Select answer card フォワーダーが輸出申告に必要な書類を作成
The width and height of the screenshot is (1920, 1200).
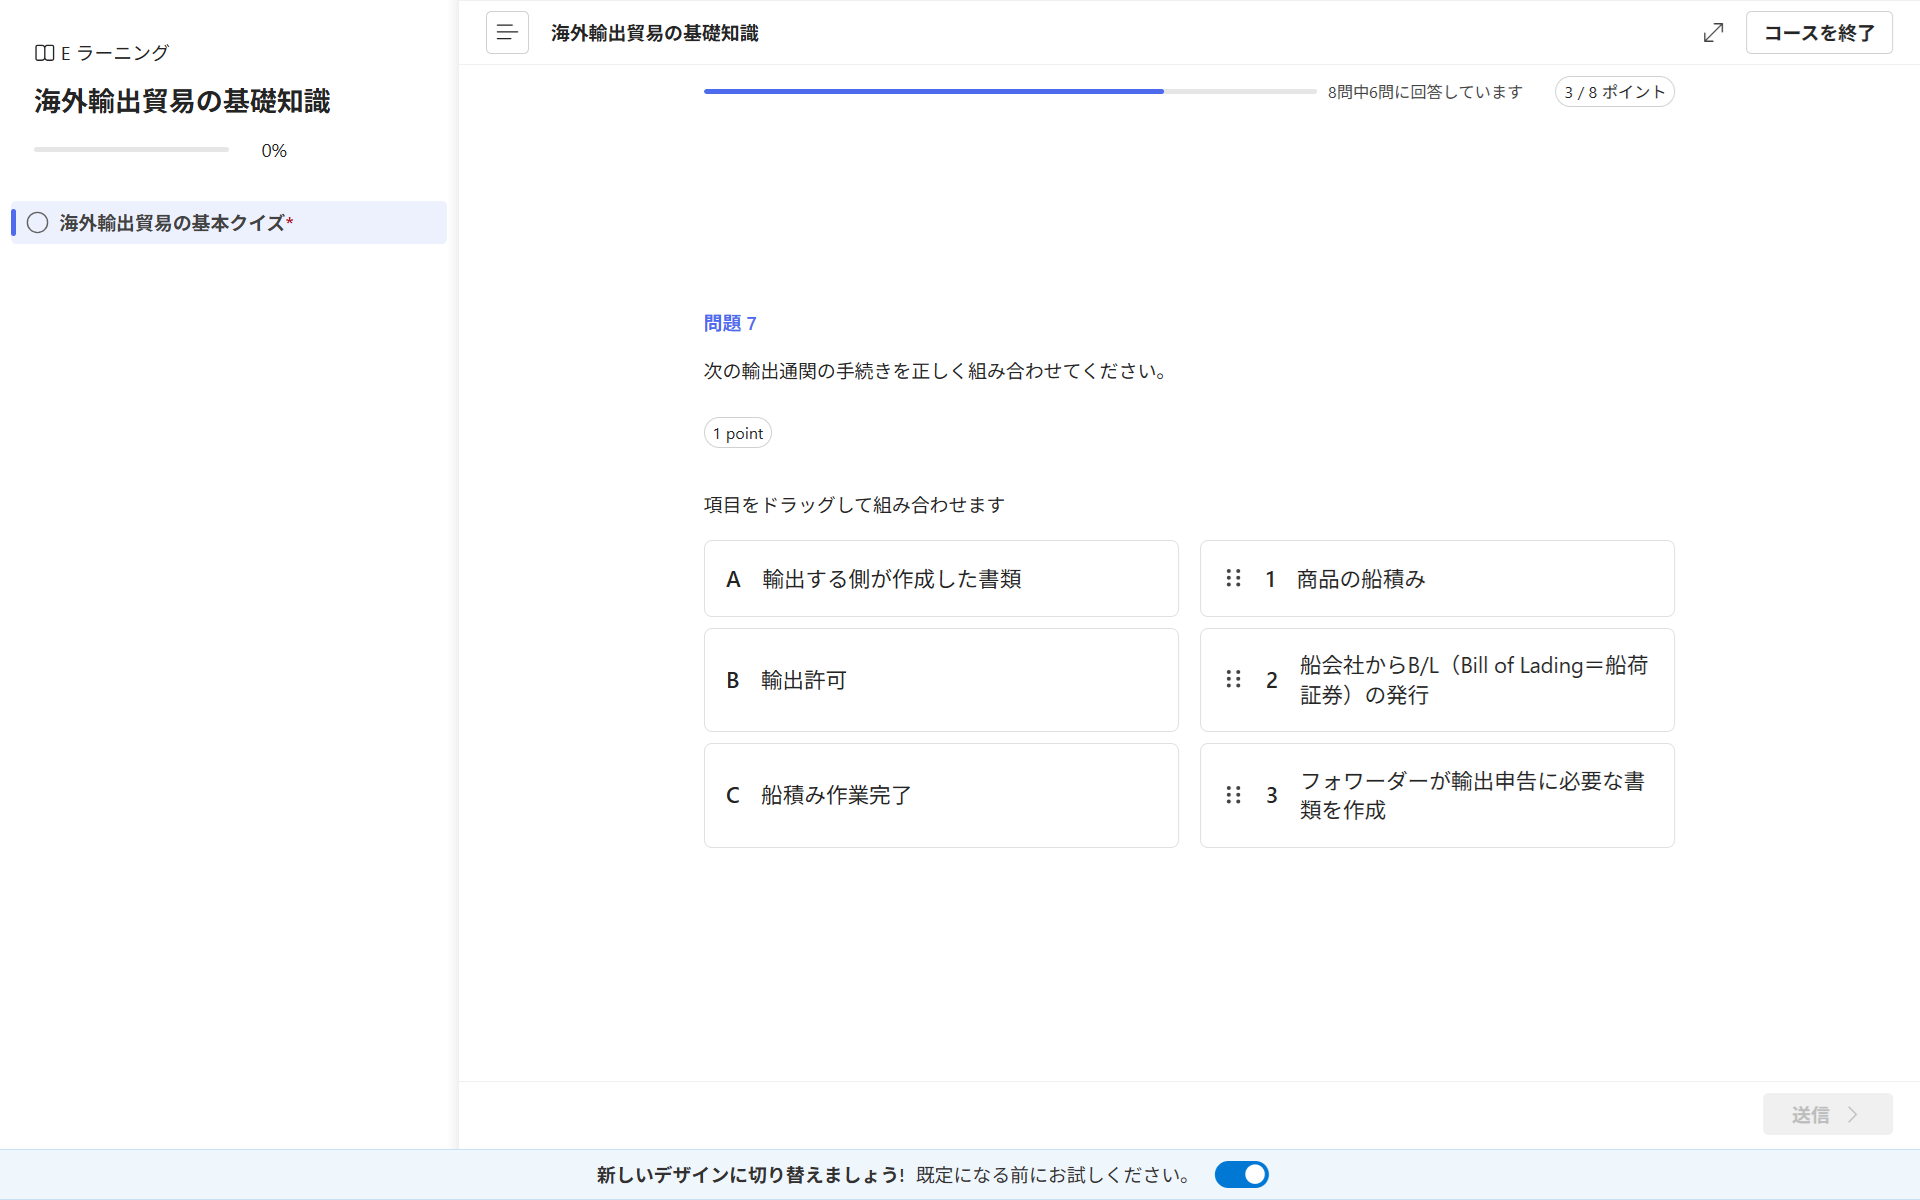coord(1437,795)
